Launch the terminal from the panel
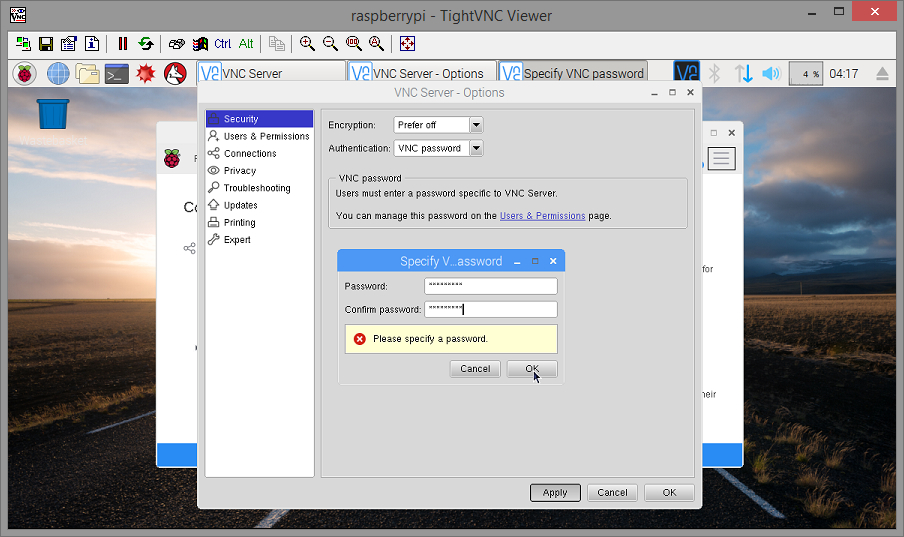 click(116, 74)
